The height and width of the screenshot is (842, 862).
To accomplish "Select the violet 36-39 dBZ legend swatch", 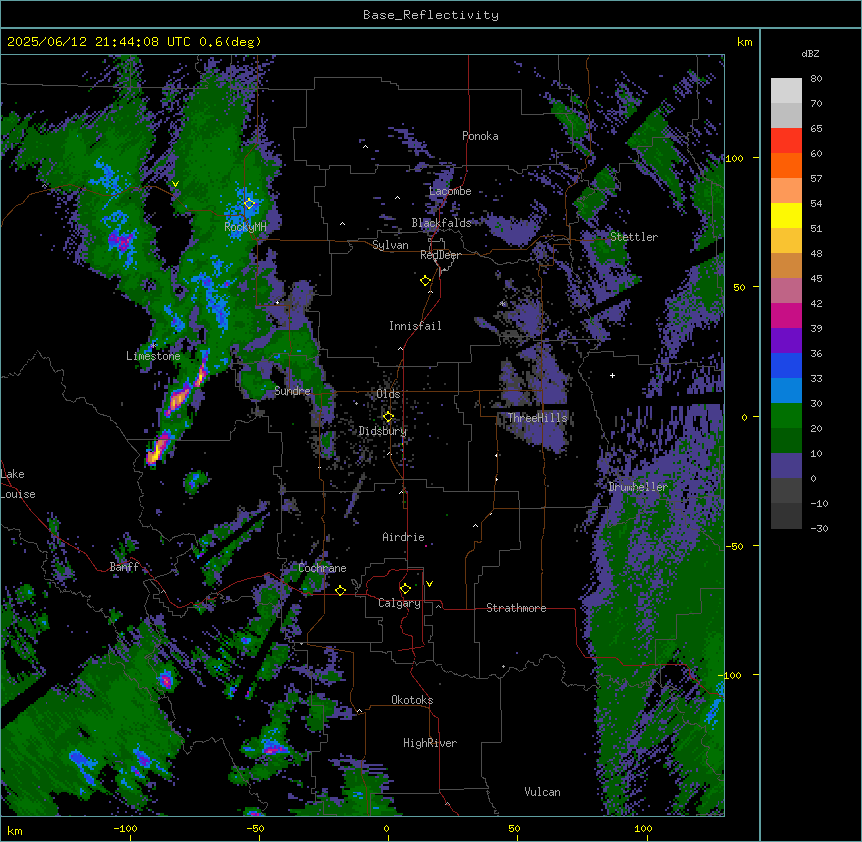I will coord(786,341).
